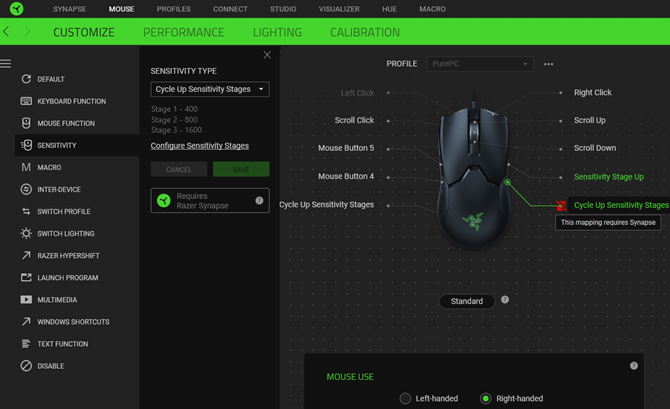Select the Sensitivity sidebar icon
670x409 pixels.
[x=26, y=145]
